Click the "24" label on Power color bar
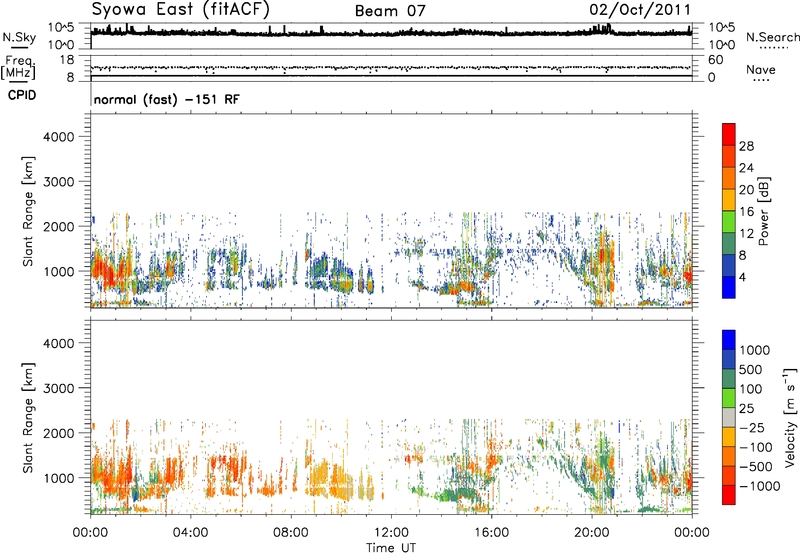This screenshot has width=800, height=554. coord(746,168)
